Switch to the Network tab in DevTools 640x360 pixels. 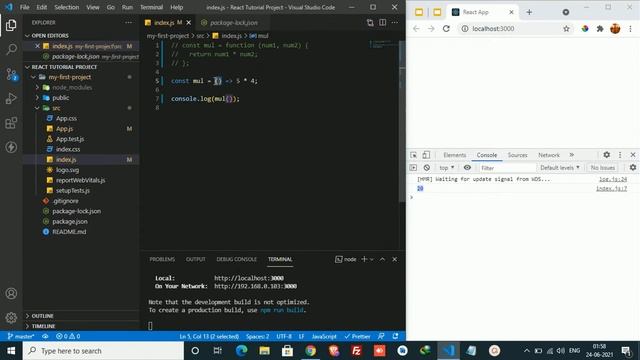(549, 155)
